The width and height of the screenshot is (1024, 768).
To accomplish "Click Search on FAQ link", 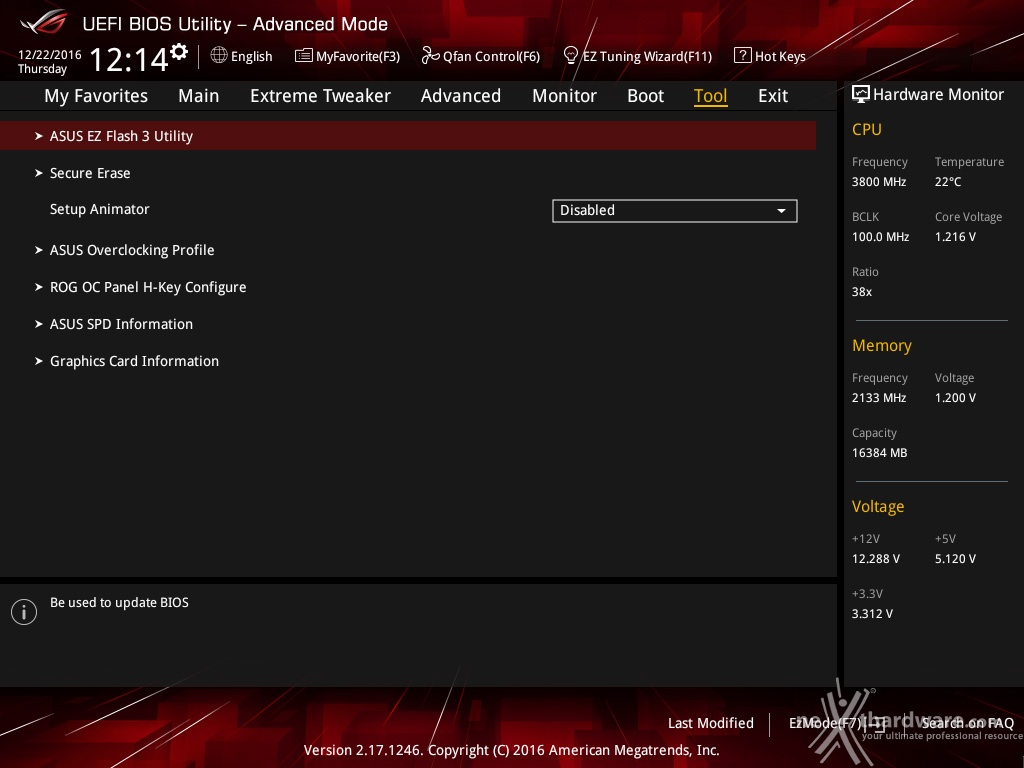I will pyautogui.click(x=968, y=723).
